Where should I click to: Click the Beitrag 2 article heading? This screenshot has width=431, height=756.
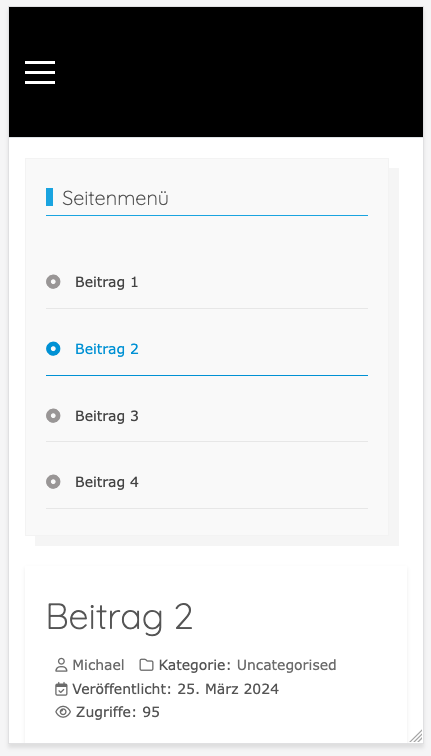(x=120, y=617)
